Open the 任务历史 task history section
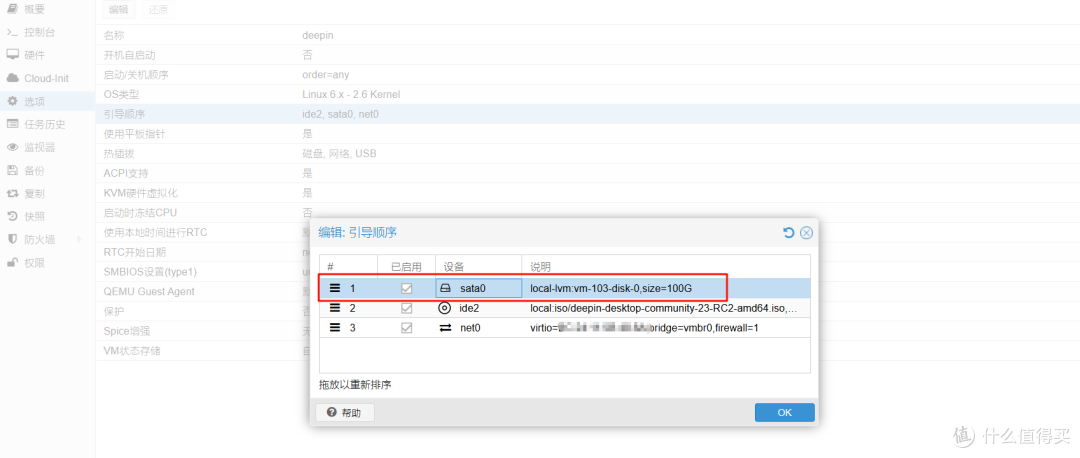The width and height of the screenshot is (1080, 458). pos(48,125)
